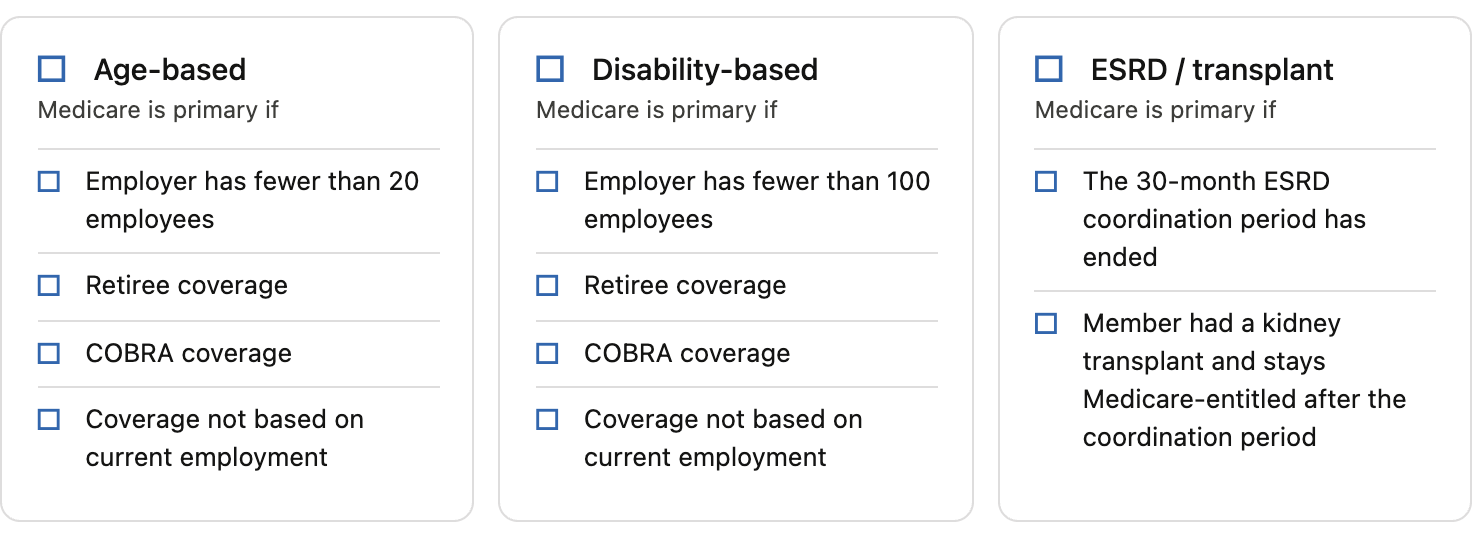Image resolution: width=1472 pixels, height=538 pixels.
Task: Check the Age-based header checkbox
Action: pos(51,69)
